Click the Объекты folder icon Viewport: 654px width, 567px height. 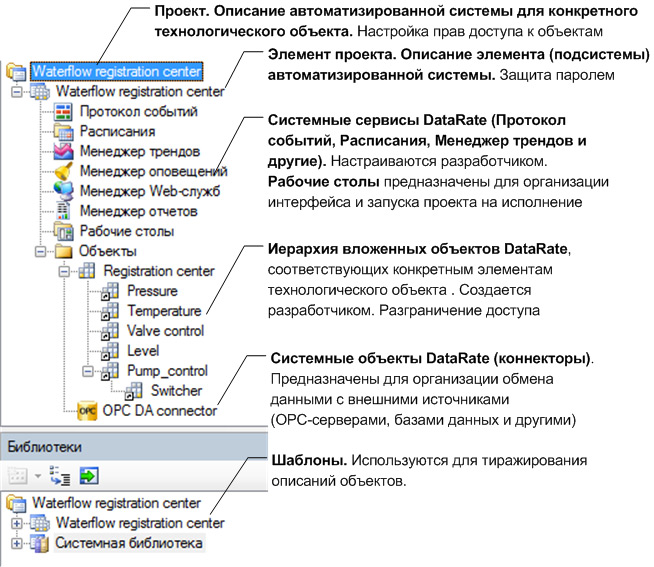63,251
